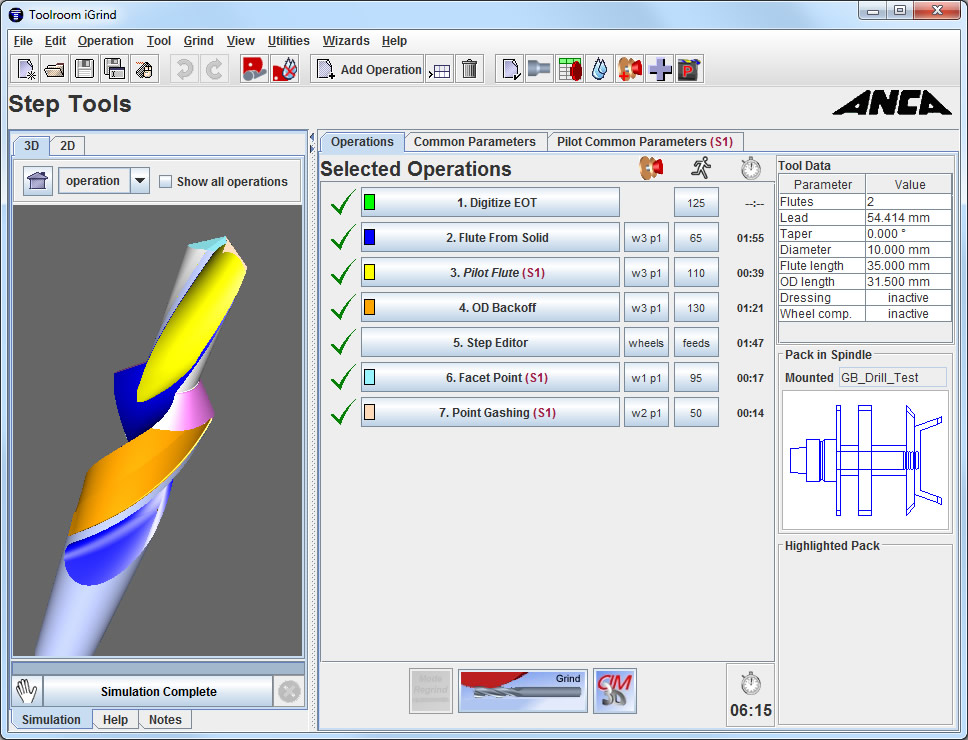Click the wheels button for Step Editor

646,343
